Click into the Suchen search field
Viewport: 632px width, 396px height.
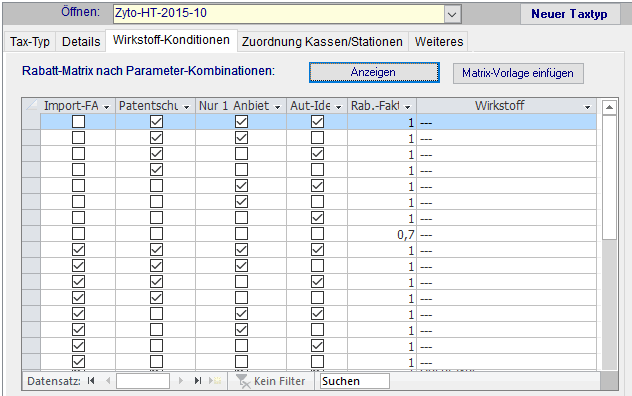355,381
